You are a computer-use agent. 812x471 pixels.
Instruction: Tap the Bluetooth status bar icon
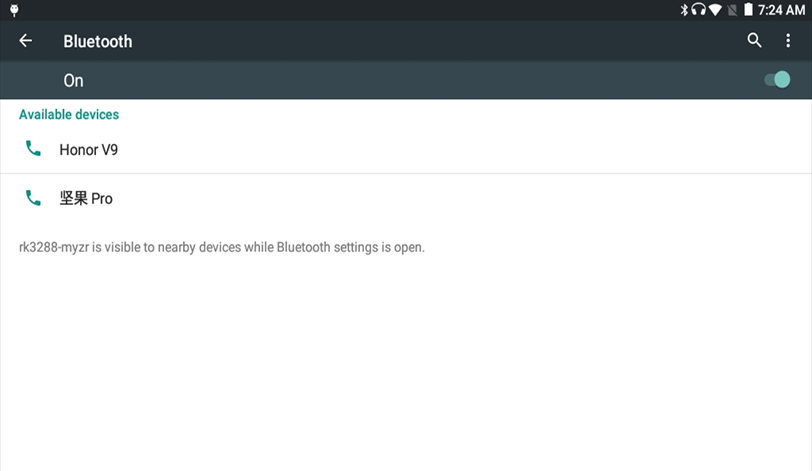pyautogui.click(x=684, y=10)
